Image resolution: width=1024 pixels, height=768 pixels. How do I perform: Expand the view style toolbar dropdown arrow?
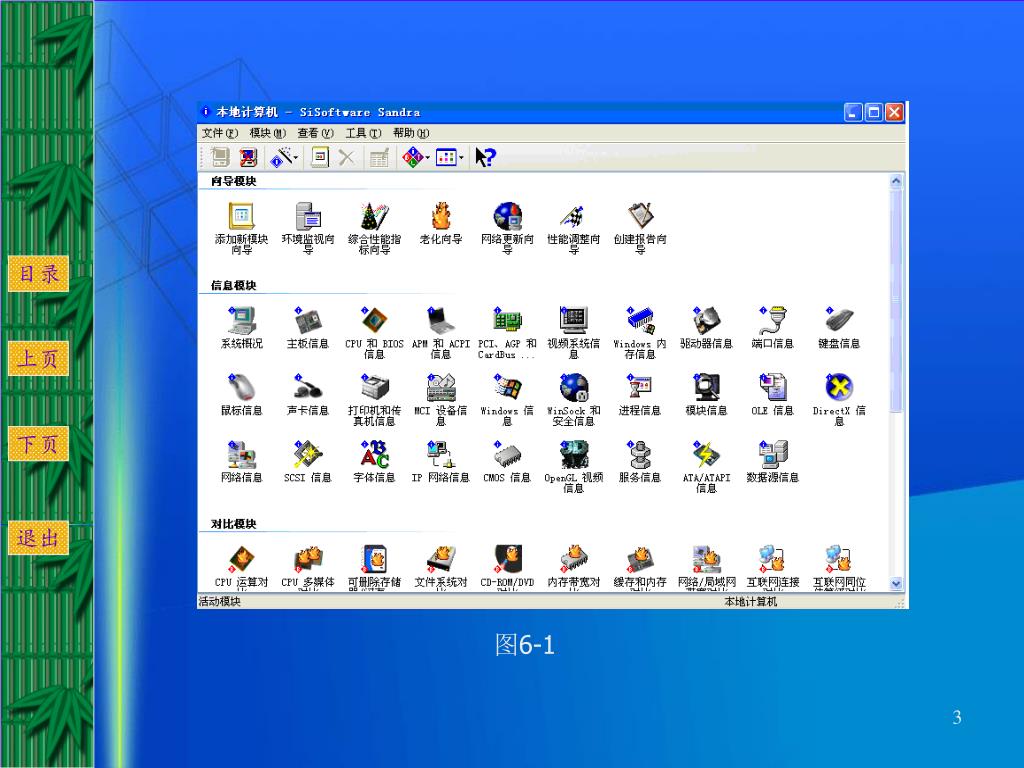click(x=461, y=158)
